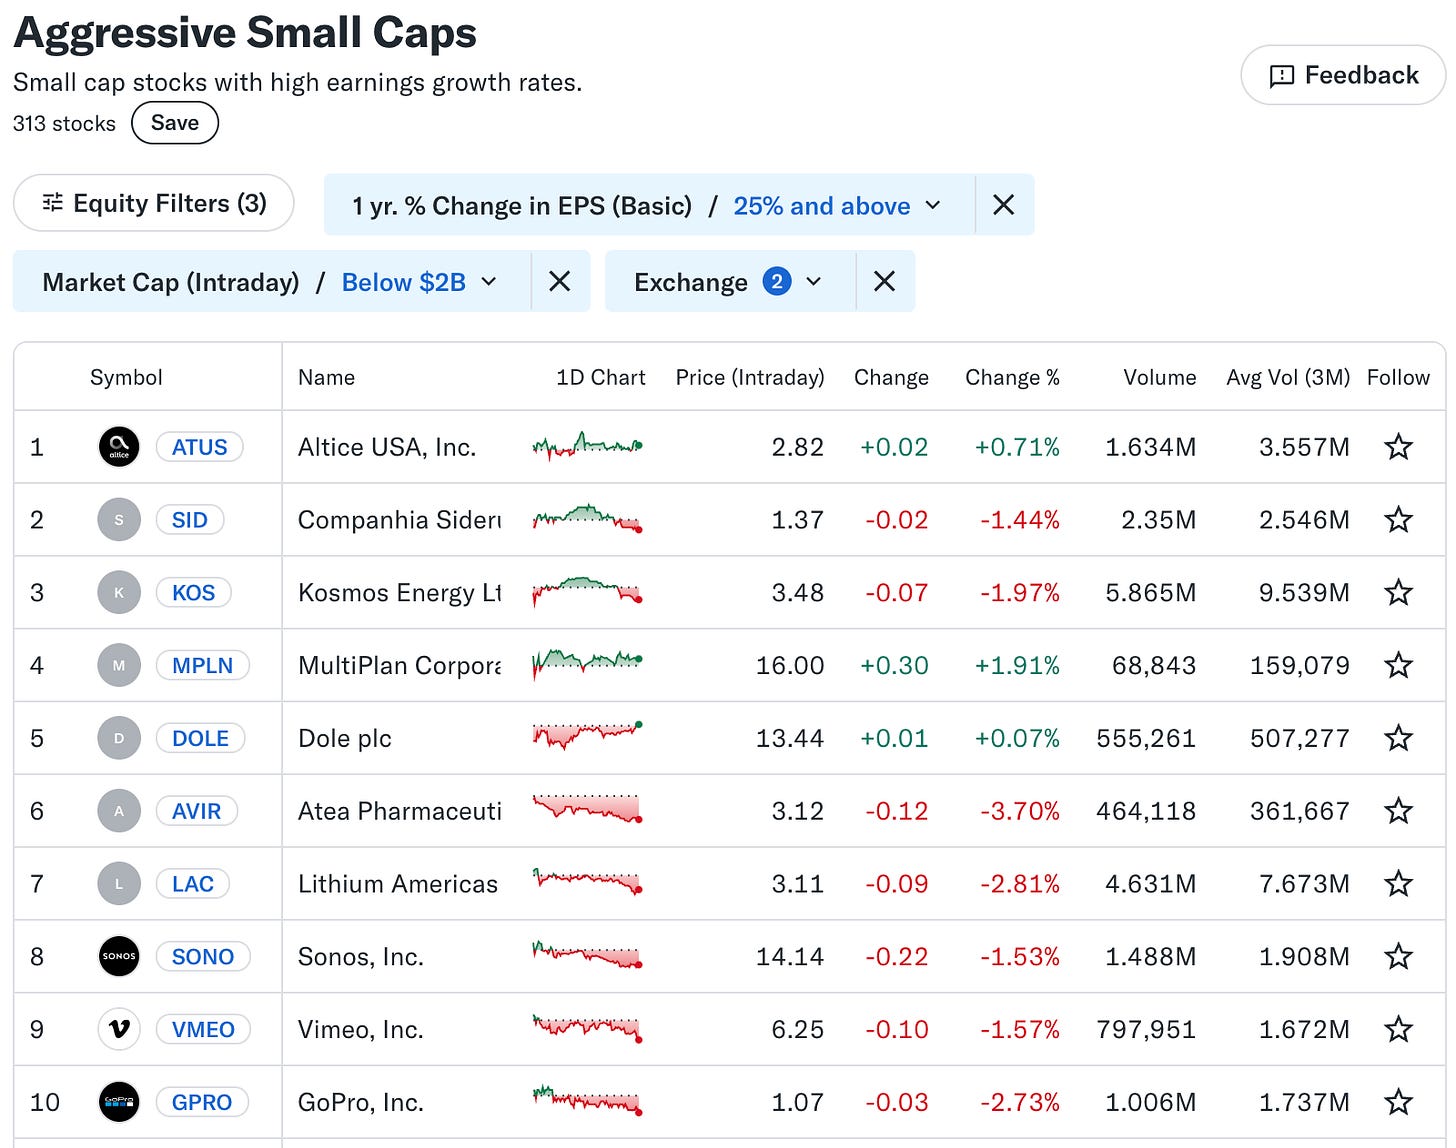Sort by Change % column header
Screen dimensions: 1456x1148
tap(1012, 377)
